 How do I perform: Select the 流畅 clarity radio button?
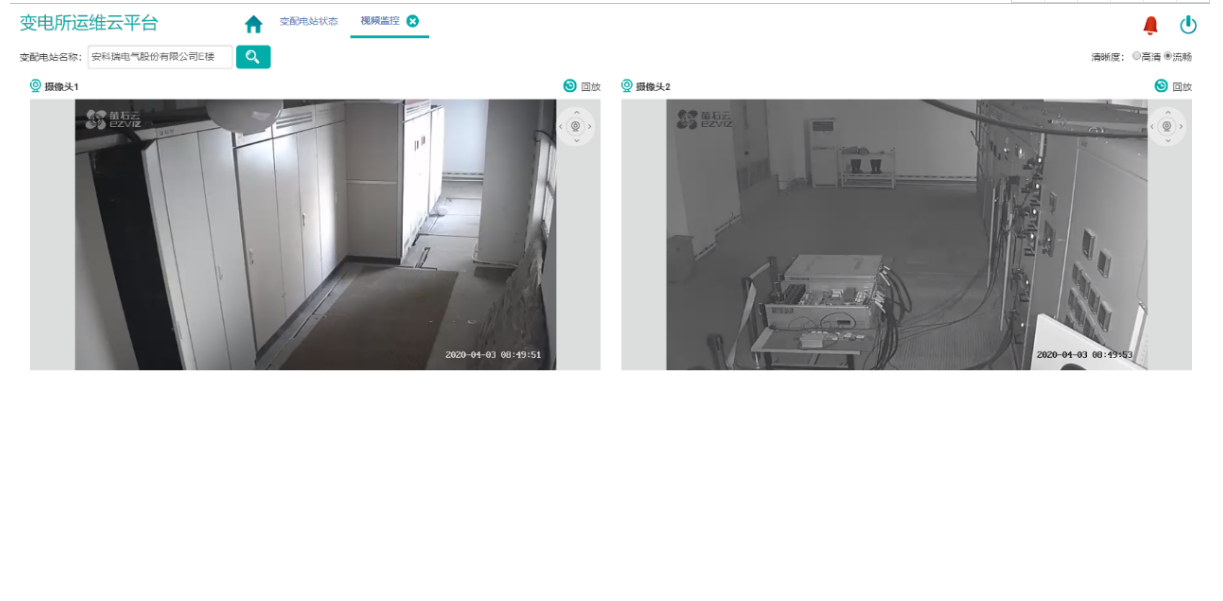[x=1167, y=56]
